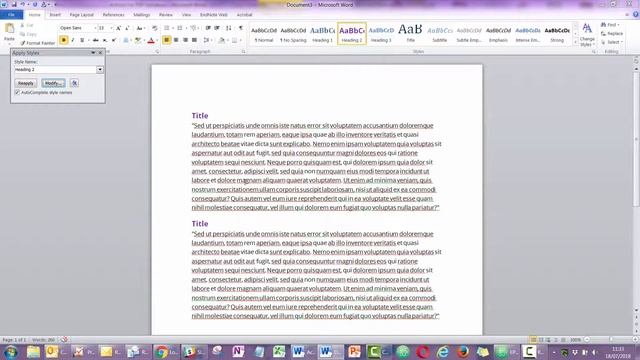Toggle Subscript formatting

pyautogui.click(x=105, y=40)
